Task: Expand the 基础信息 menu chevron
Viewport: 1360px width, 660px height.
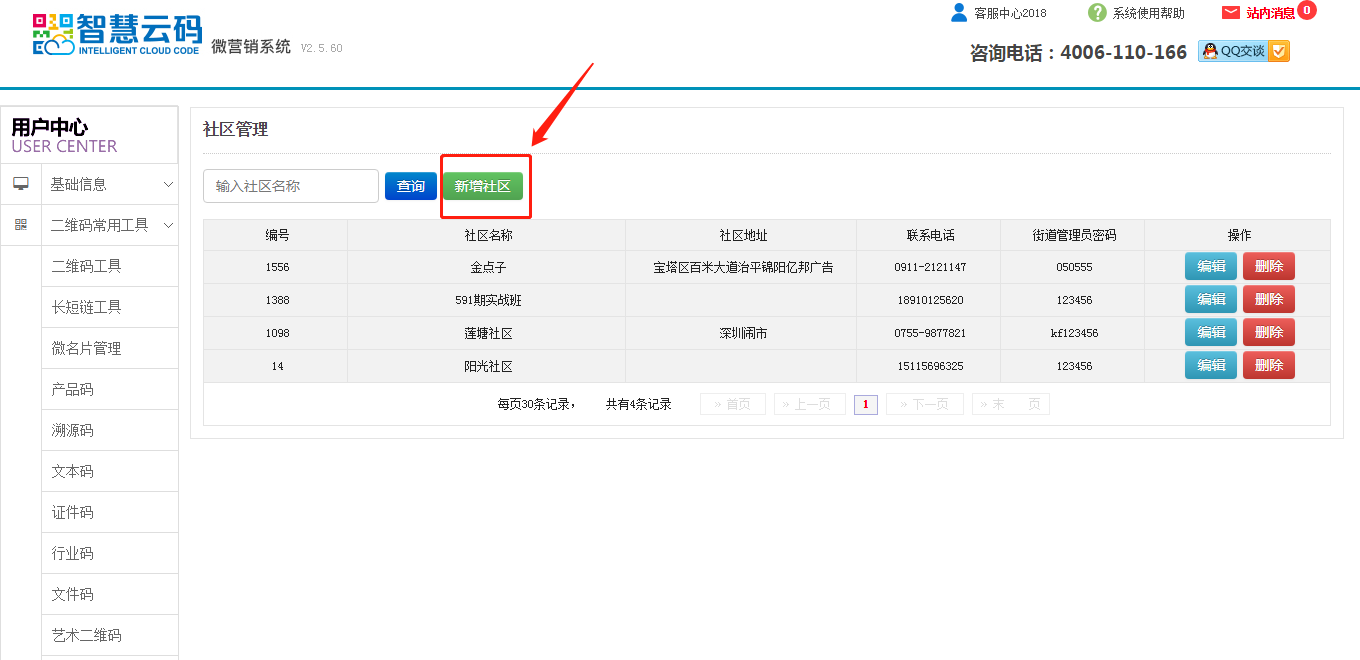Action: pos(168,184)
